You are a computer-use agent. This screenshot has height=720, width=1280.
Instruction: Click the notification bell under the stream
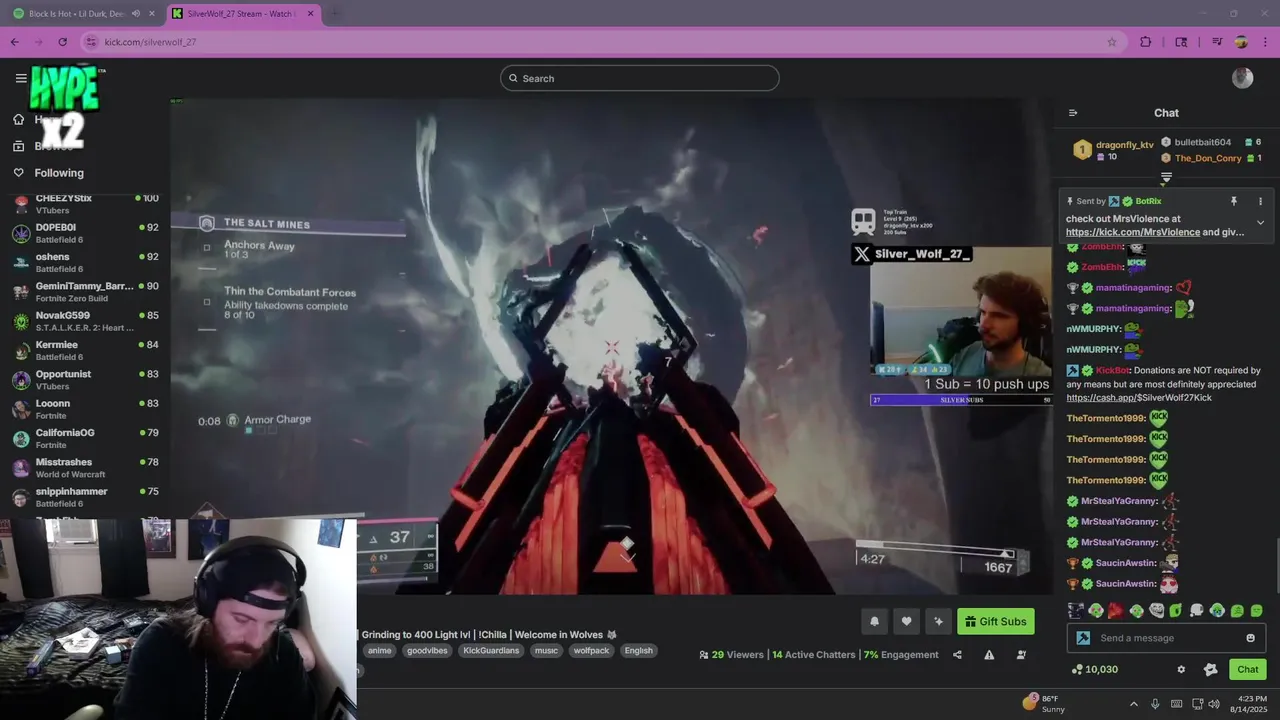pos(874,622)
